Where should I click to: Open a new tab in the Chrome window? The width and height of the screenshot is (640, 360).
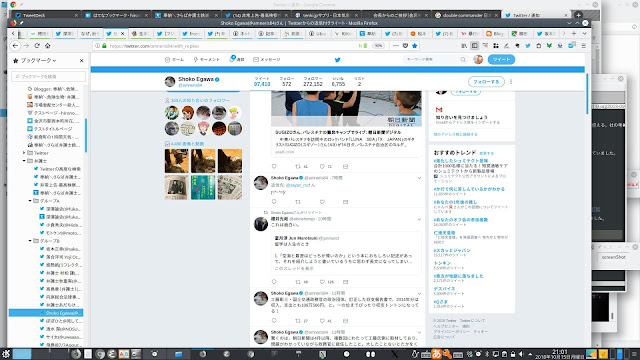pyautogui.click(x=578, y=15)
